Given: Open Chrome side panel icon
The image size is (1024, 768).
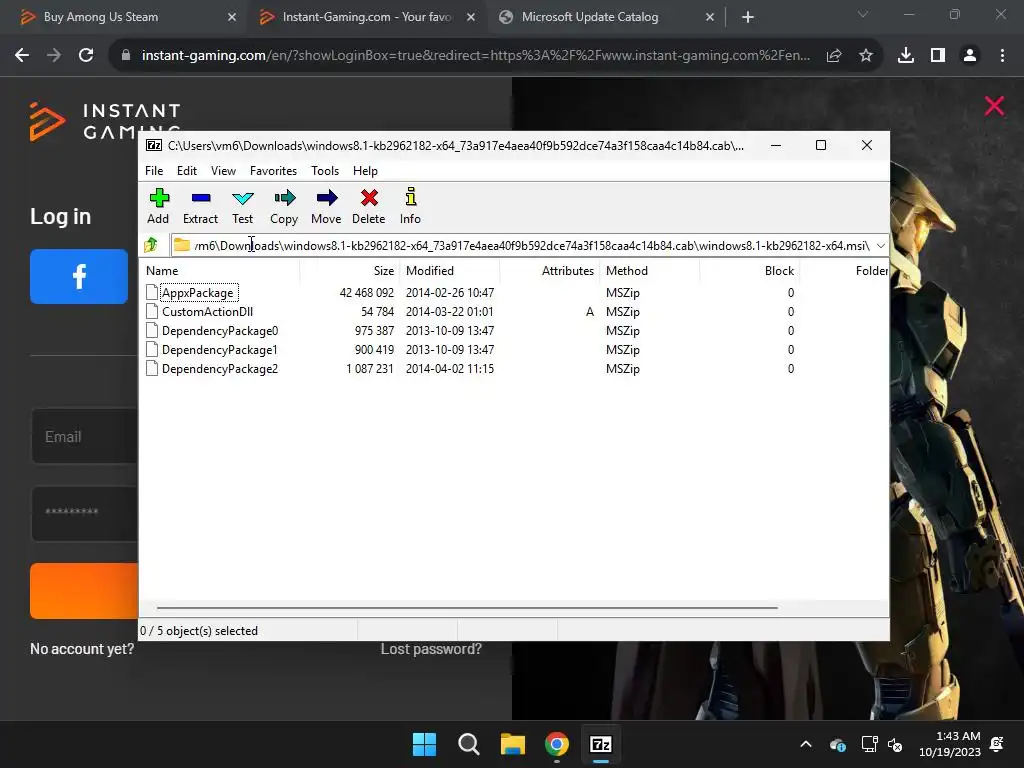Looking at the screenshot, I should click(938, 56).
